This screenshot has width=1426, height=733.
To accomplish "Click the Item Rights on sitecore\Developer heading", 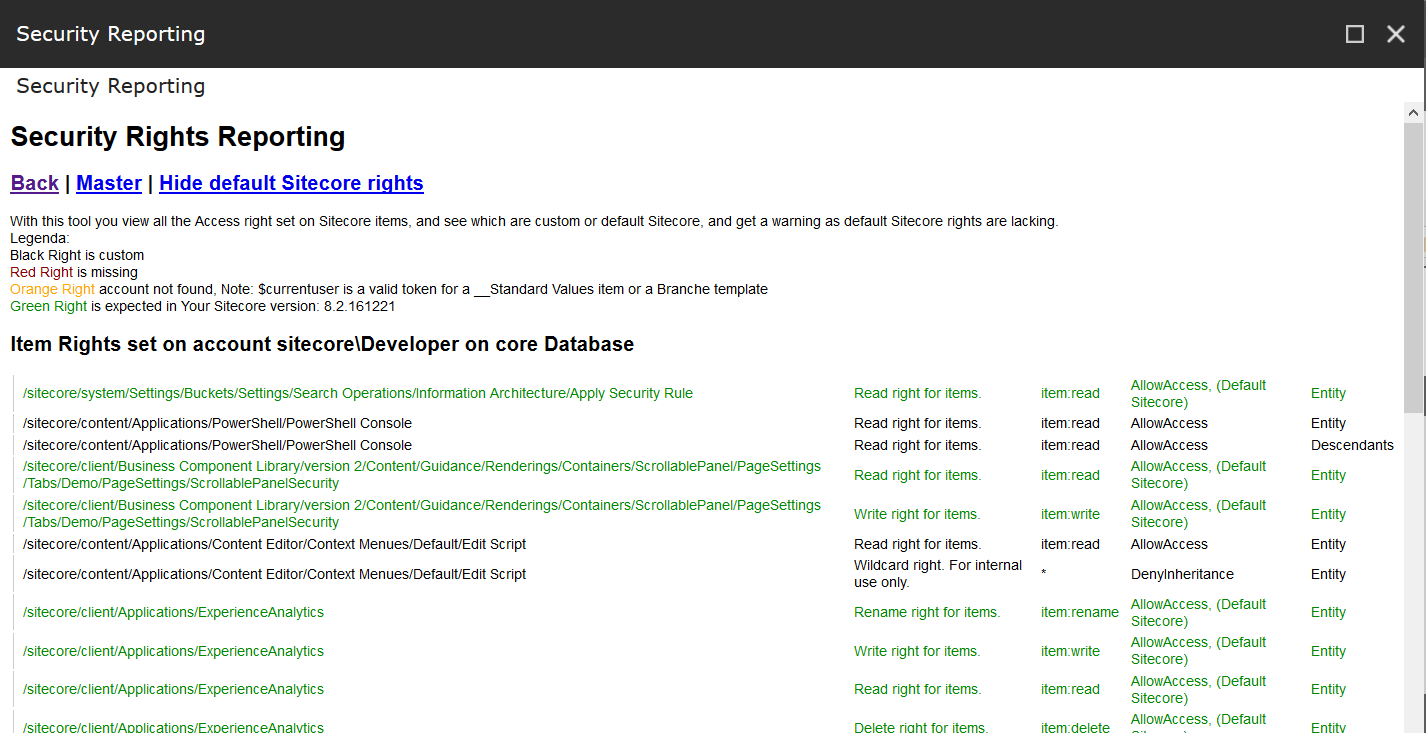I will 322,344.
